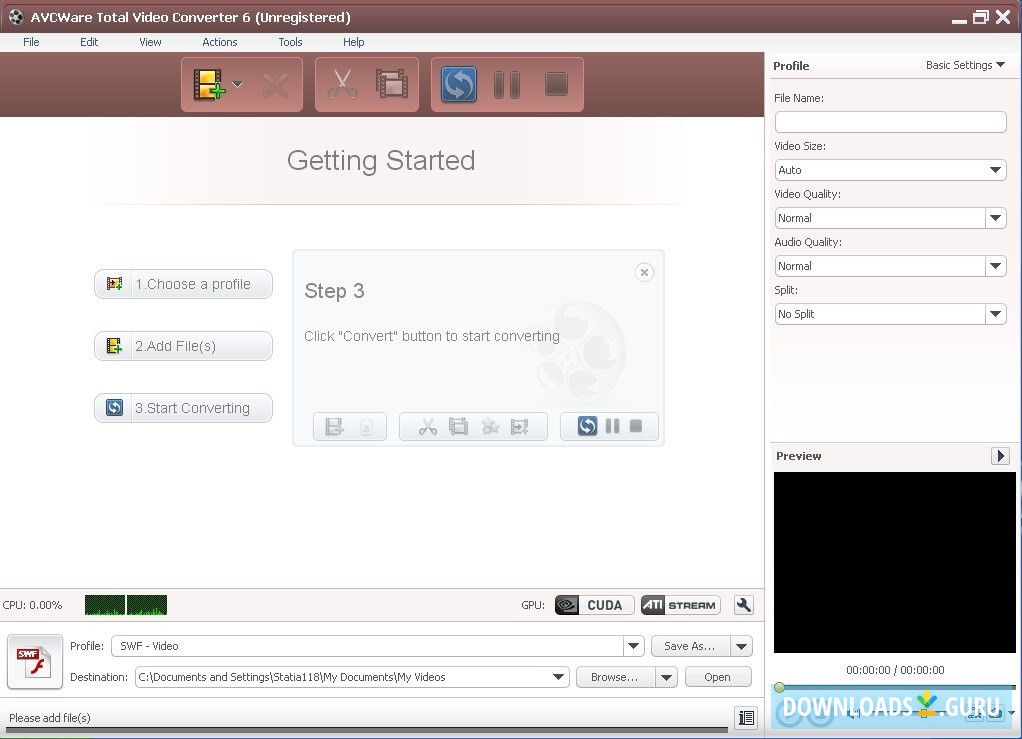This screenshot has width=1022, height=739.
Task: Click the convert icon in Step 3 panel
Action: click(x=587, y=426)
